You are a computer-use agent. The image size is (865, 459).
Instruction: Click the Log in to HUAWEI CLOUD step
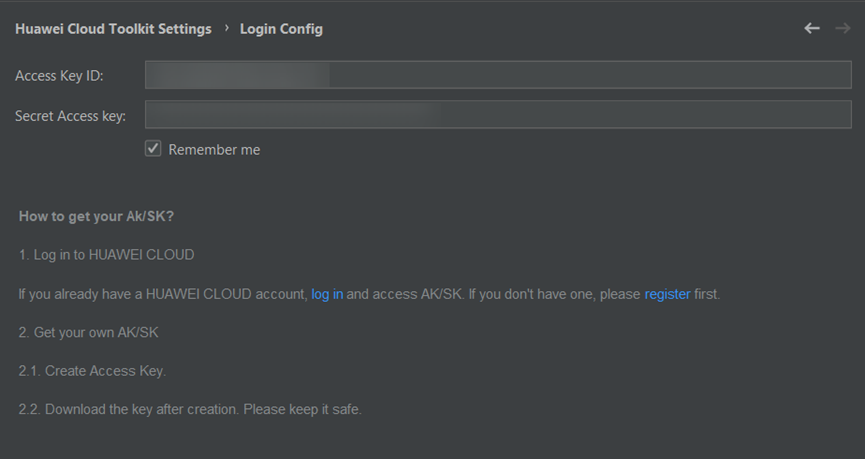(106, 255)
